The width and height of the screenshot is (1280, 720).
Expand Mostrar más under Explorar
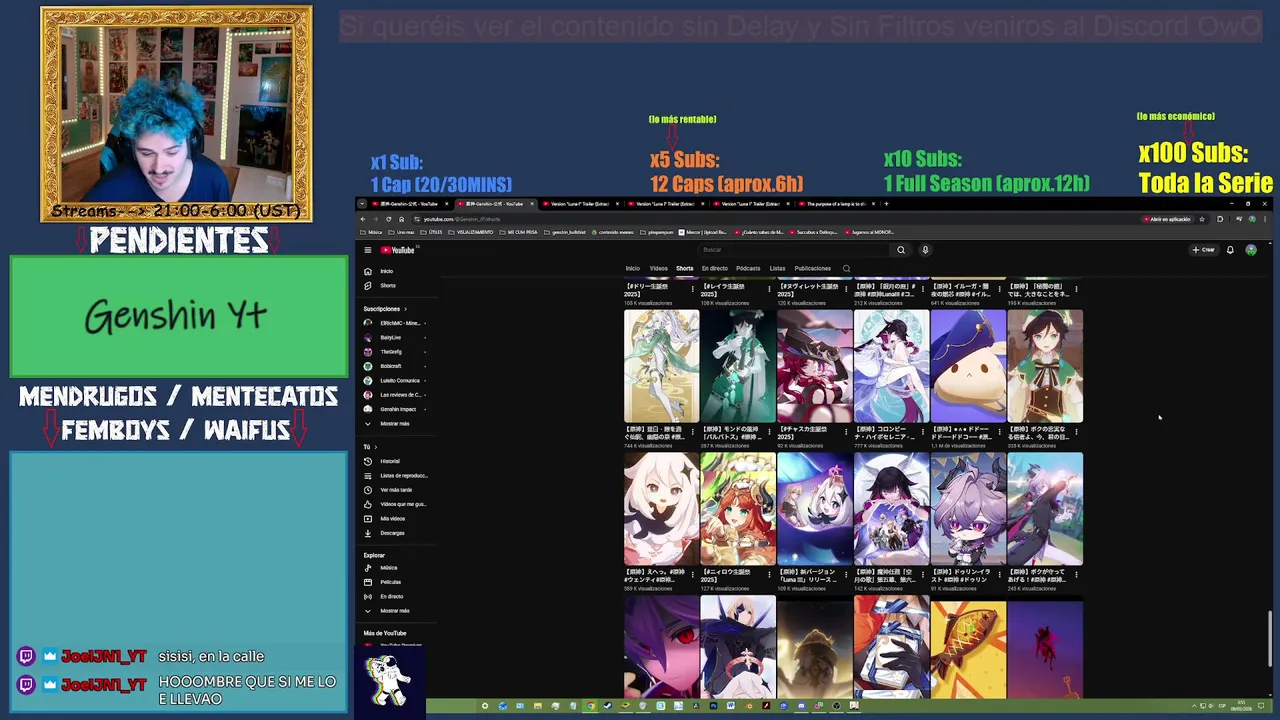(394, 610)
